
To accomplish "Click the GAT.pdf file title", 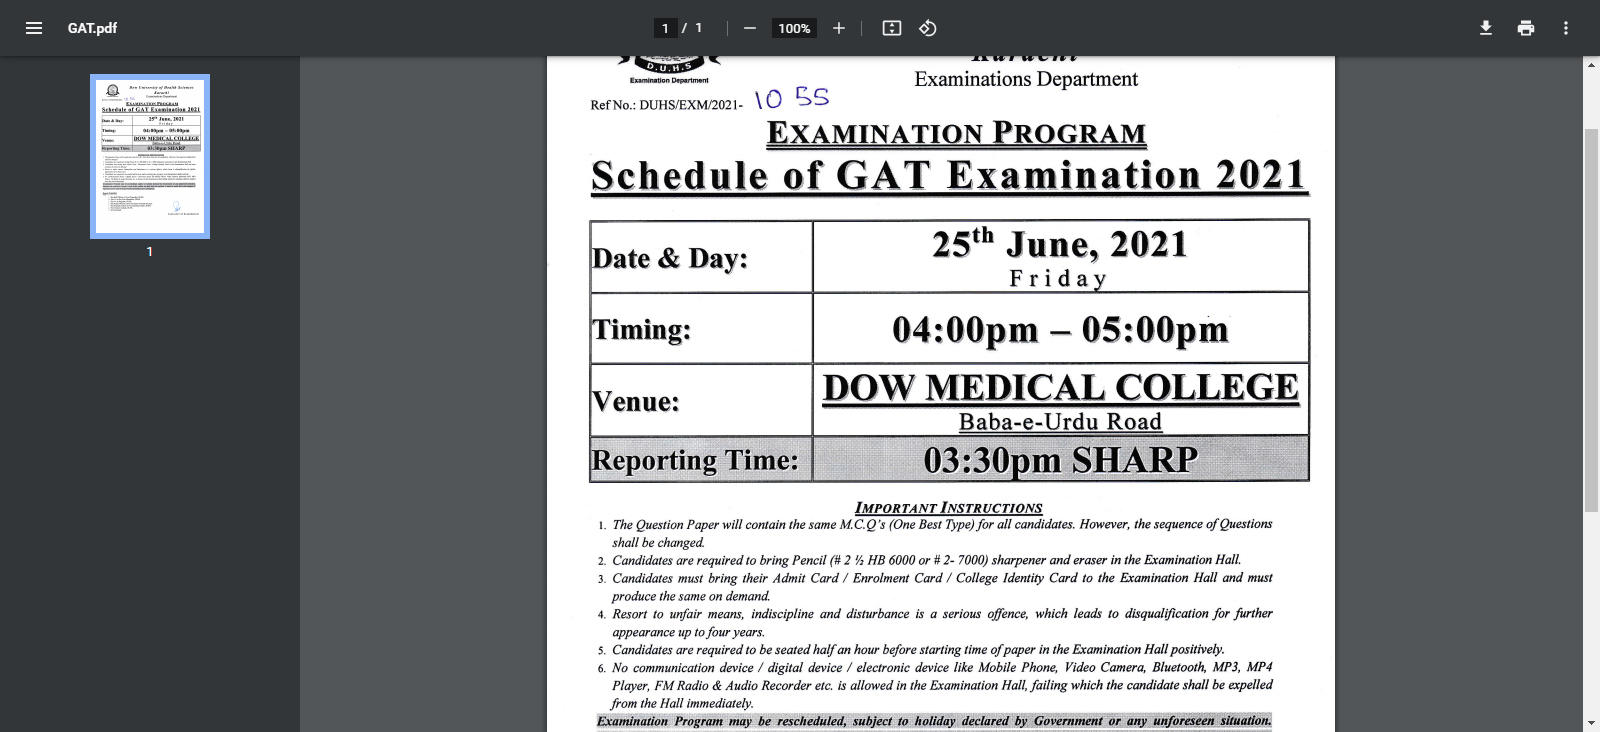I will (92, 28).
